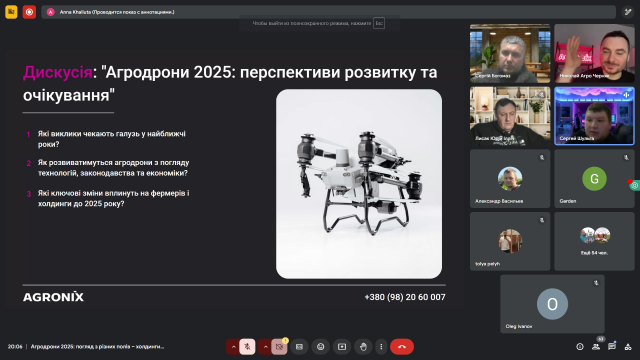Click the red recording indicator icon
This screenshot has width=640, height=360.
click(x=29, y=12)
